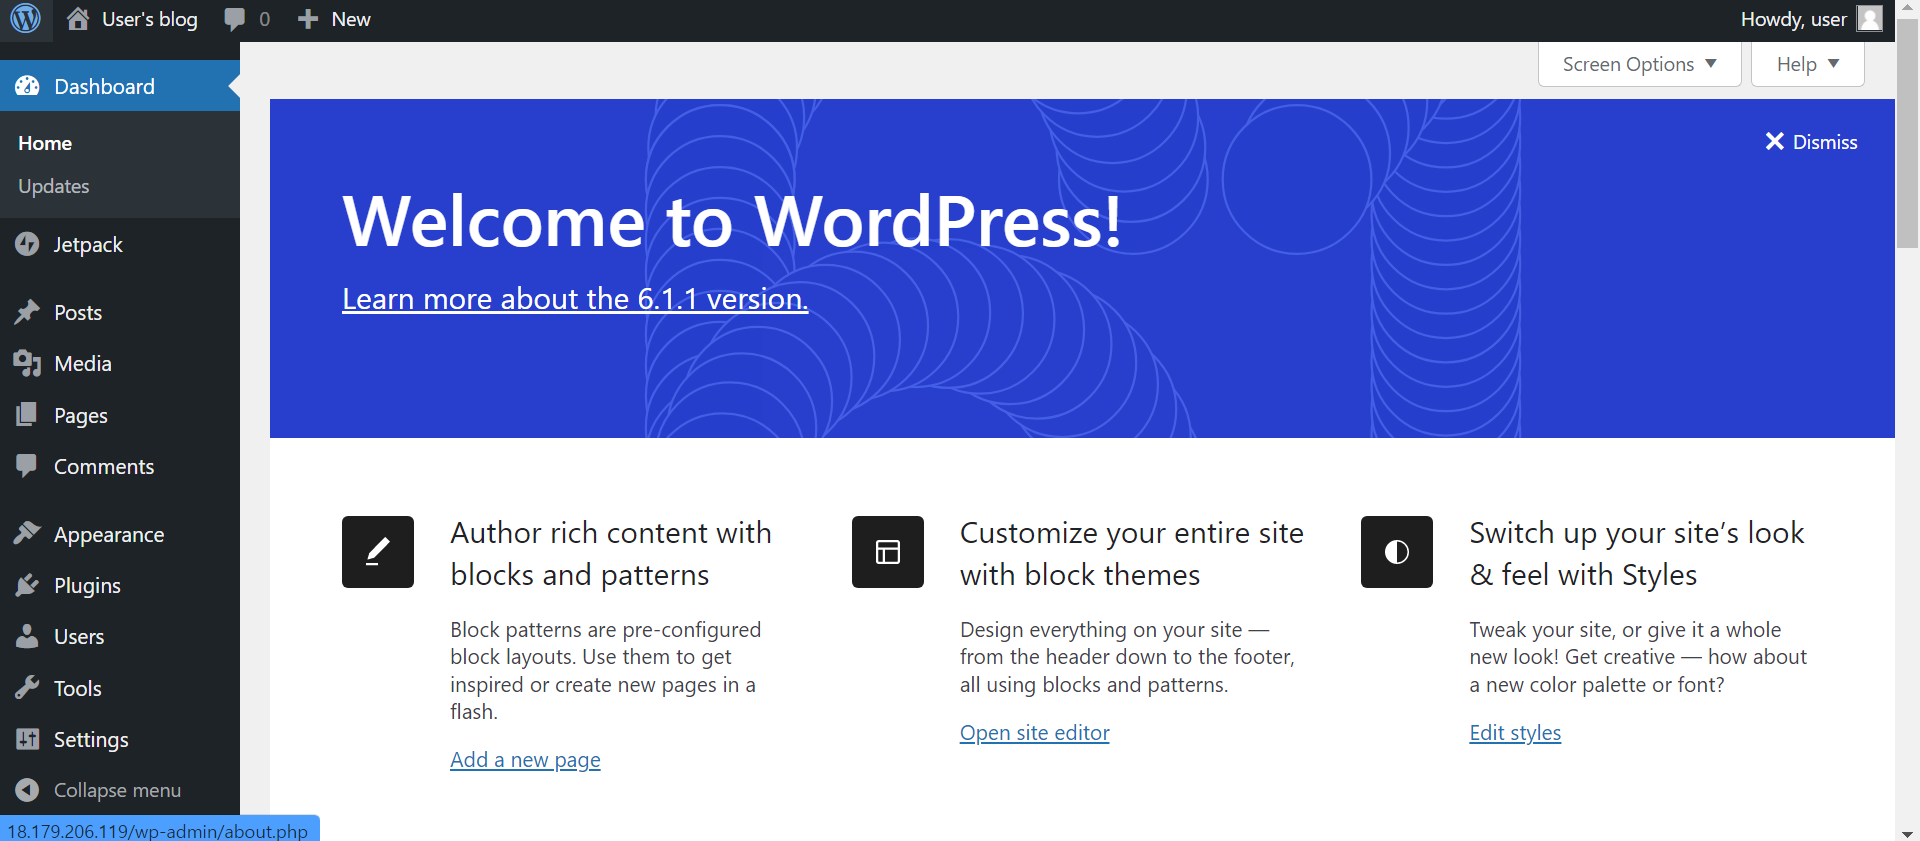The height and width of the screenshot is (841, 1920).
Task: Click the layout block themes icon tile
Action: pyautogui.click(x=888, y=552)
